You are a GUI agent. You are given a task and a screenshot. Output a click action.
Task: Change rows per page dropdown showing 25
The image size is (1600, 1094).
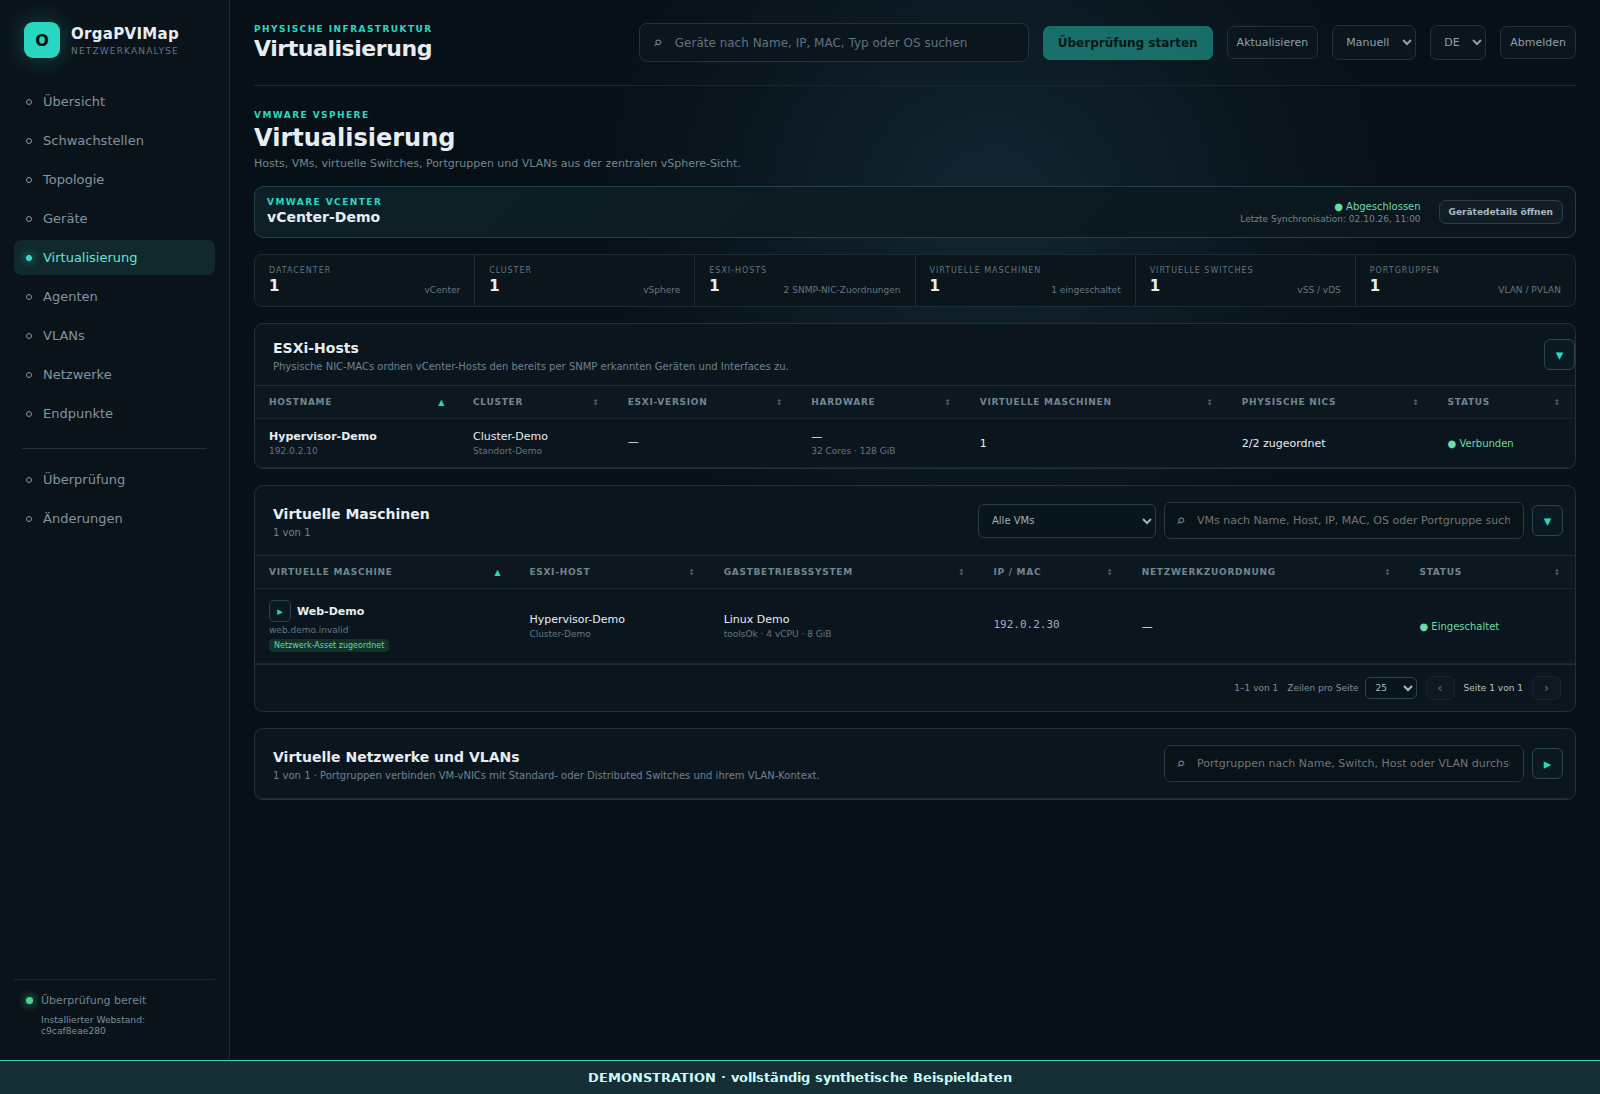(1391, 688)
